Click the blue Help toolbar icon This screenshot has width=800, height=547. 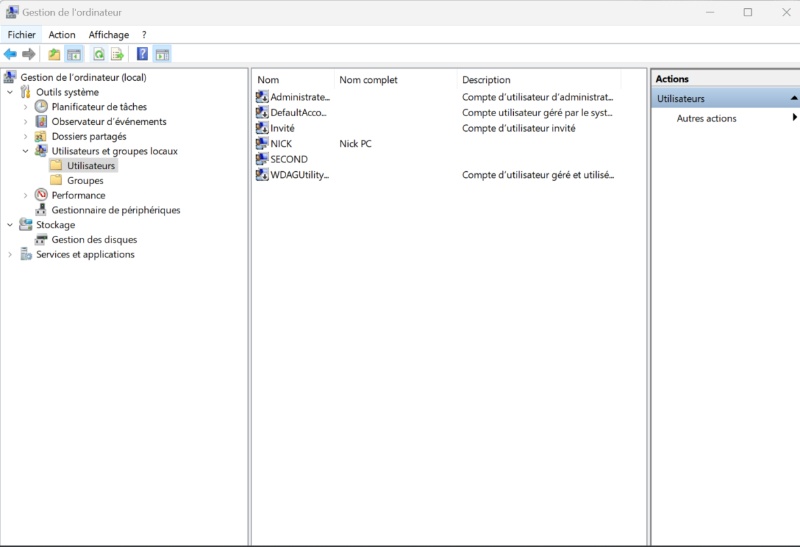(143, 54)
